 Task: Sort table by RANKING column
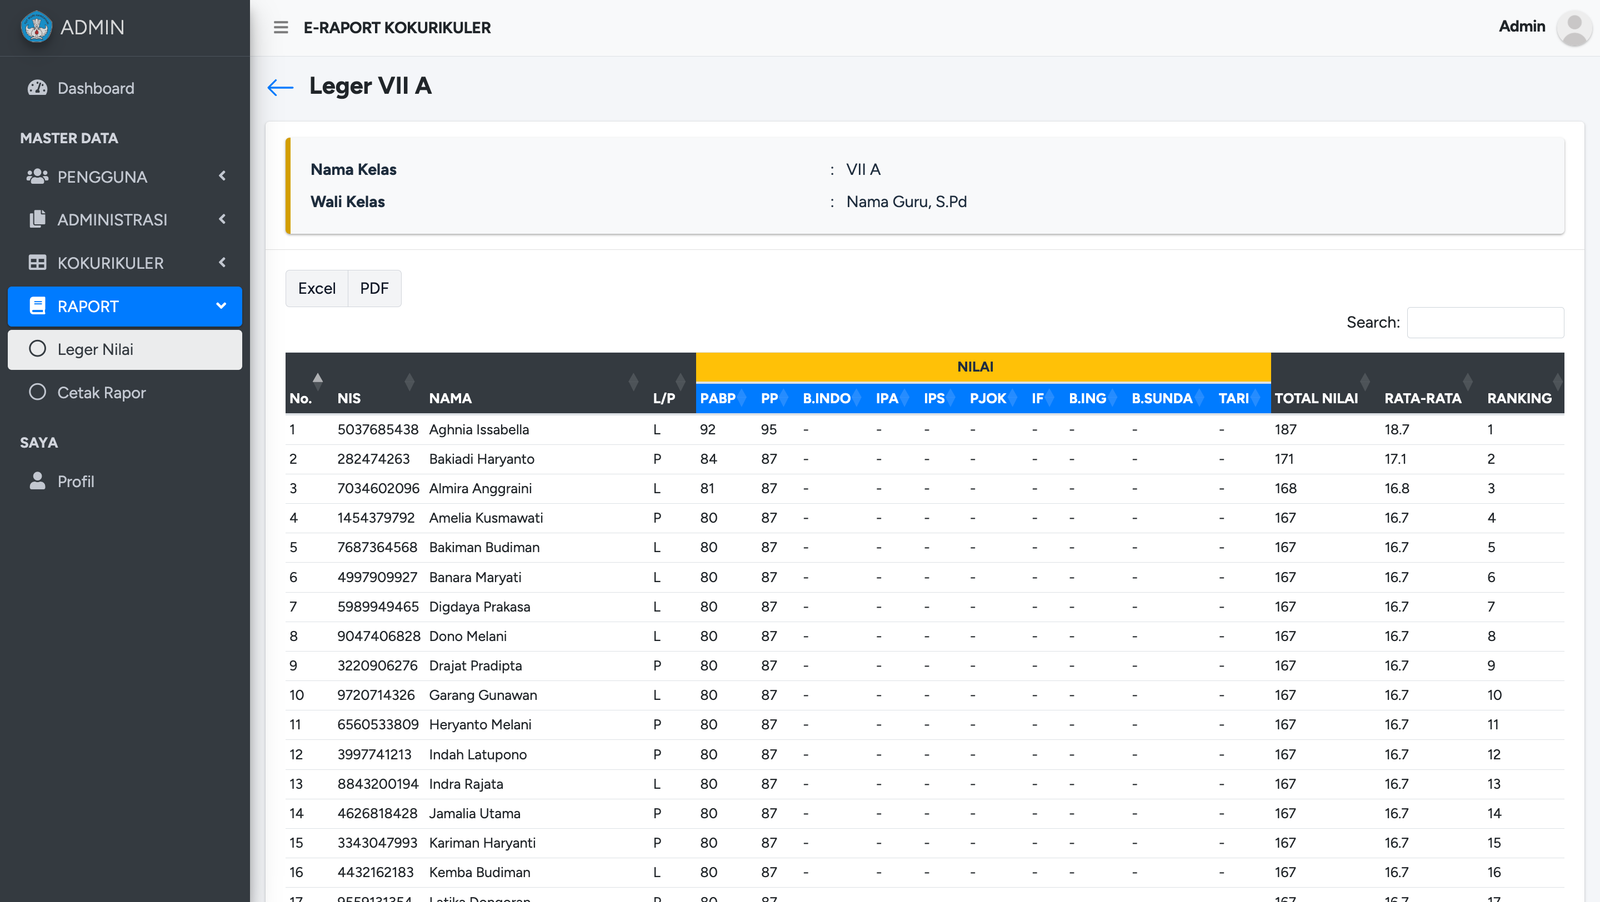[x=1523, y=383]
